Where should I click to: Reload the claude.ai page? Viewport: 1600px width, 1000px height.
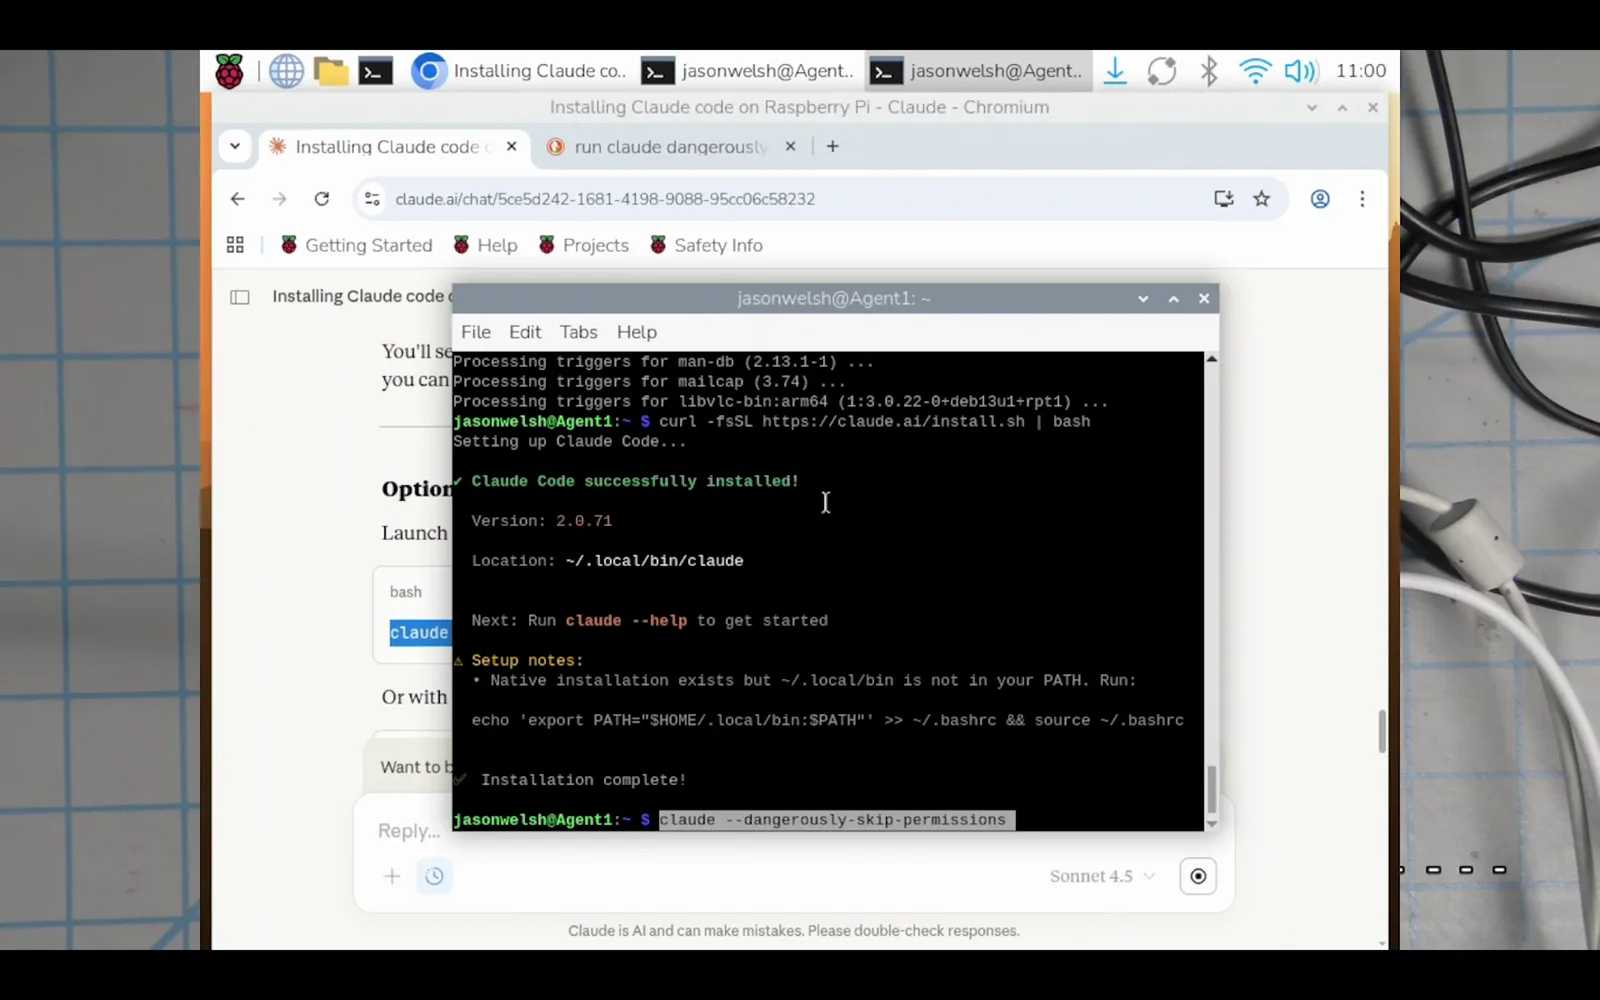click(x=321, y=199)
